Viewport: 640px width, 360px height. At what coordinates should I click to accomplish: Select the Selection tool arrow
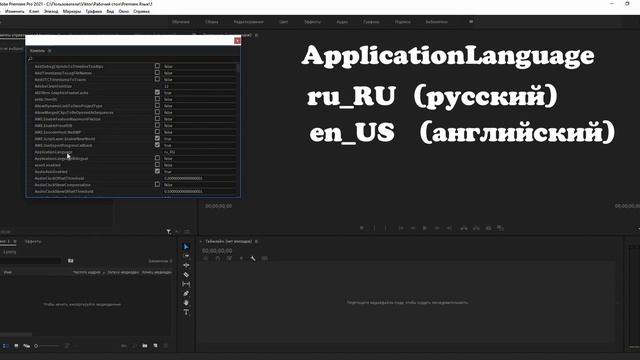(186, 247)
